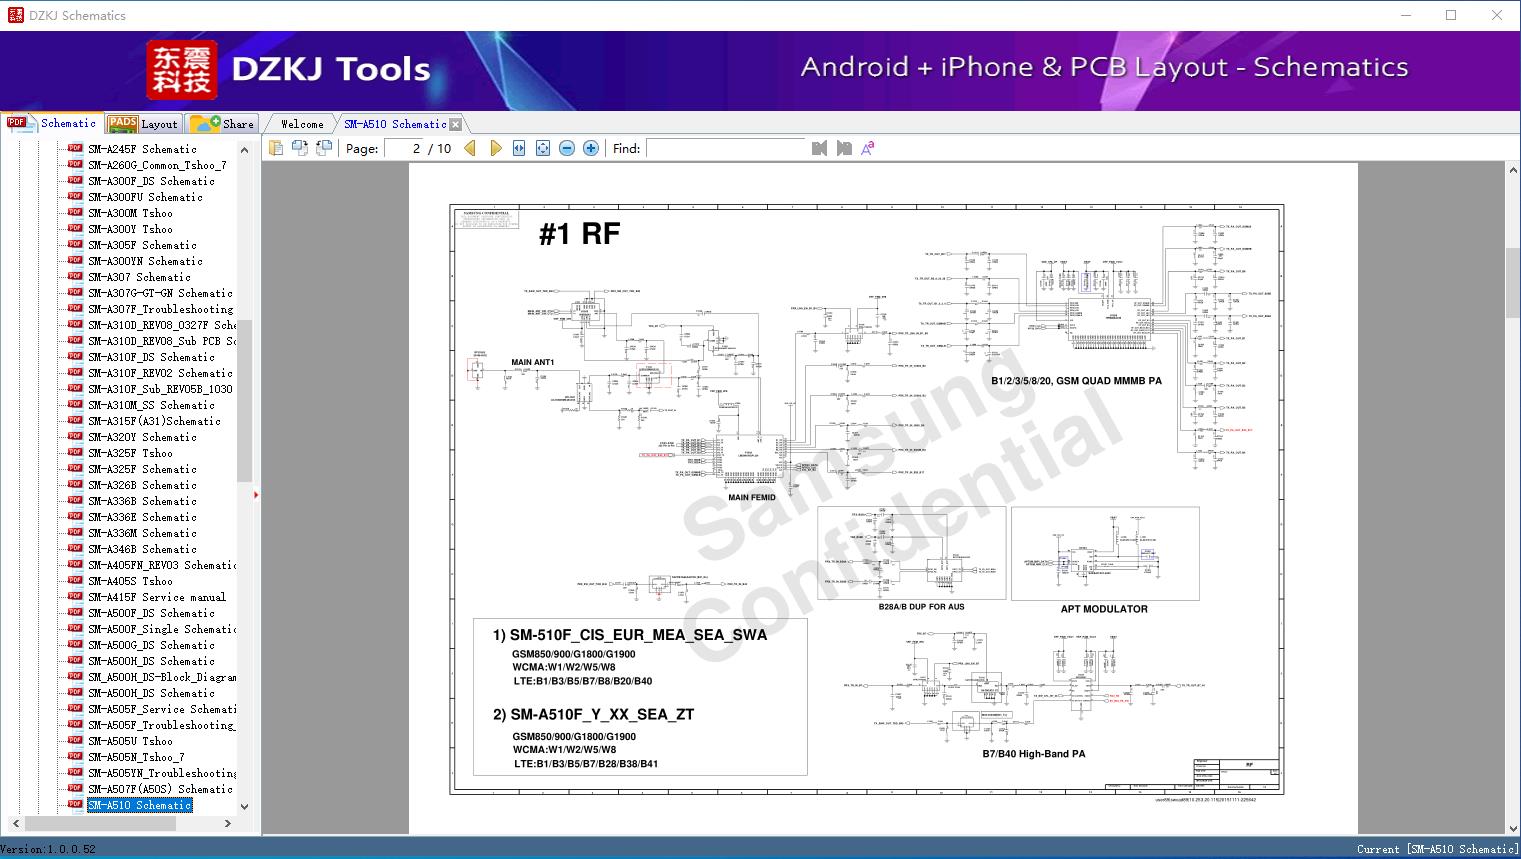Viewport: 1521px width, 859px height.
Task: Click the find next icon
Action: click(844, 148)
